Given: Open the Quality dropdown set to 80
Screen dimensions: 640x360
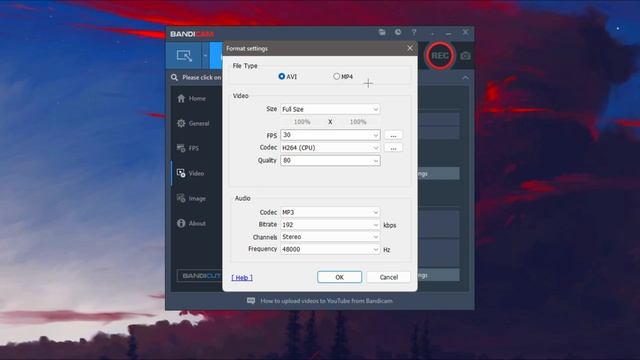Looking at the screenshot, I should coord(330,160).
